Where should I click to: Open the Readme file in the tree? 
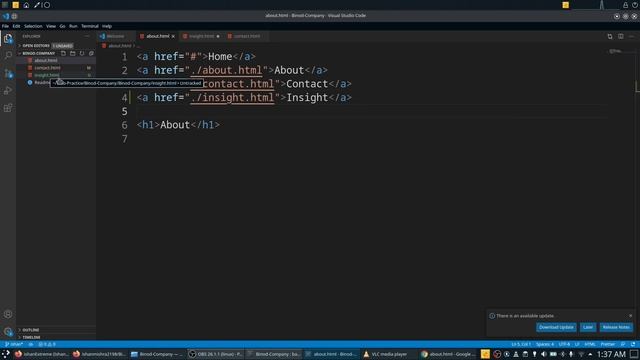tap(41, 82)
